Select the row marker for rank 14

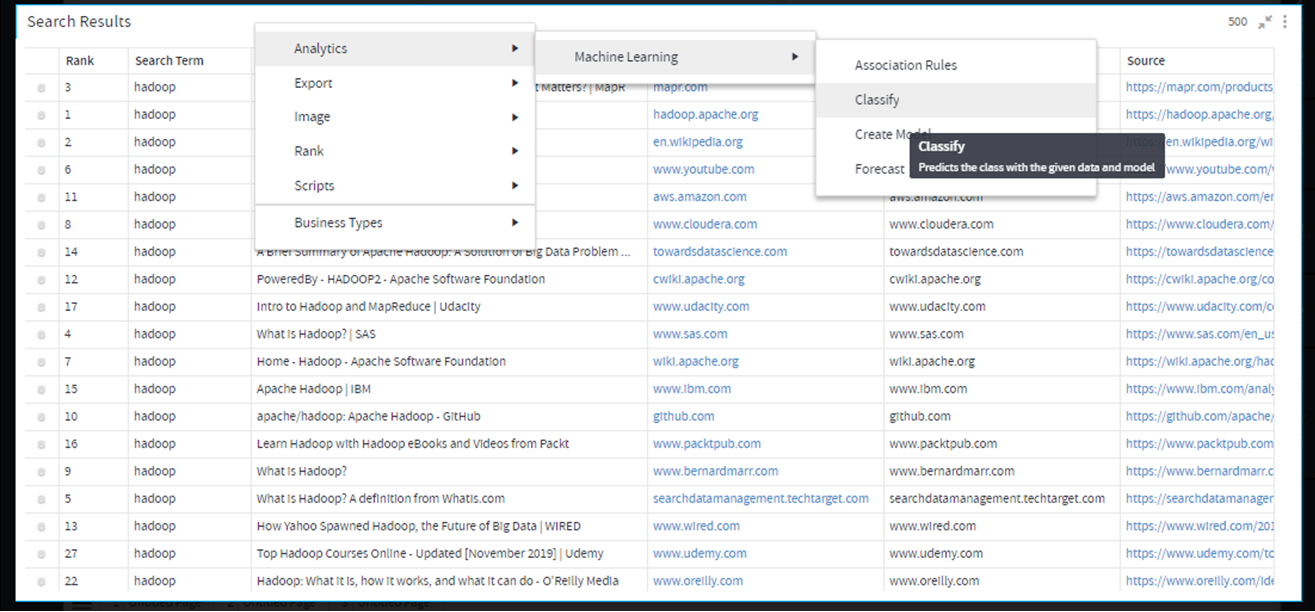(x=41, y=252)
